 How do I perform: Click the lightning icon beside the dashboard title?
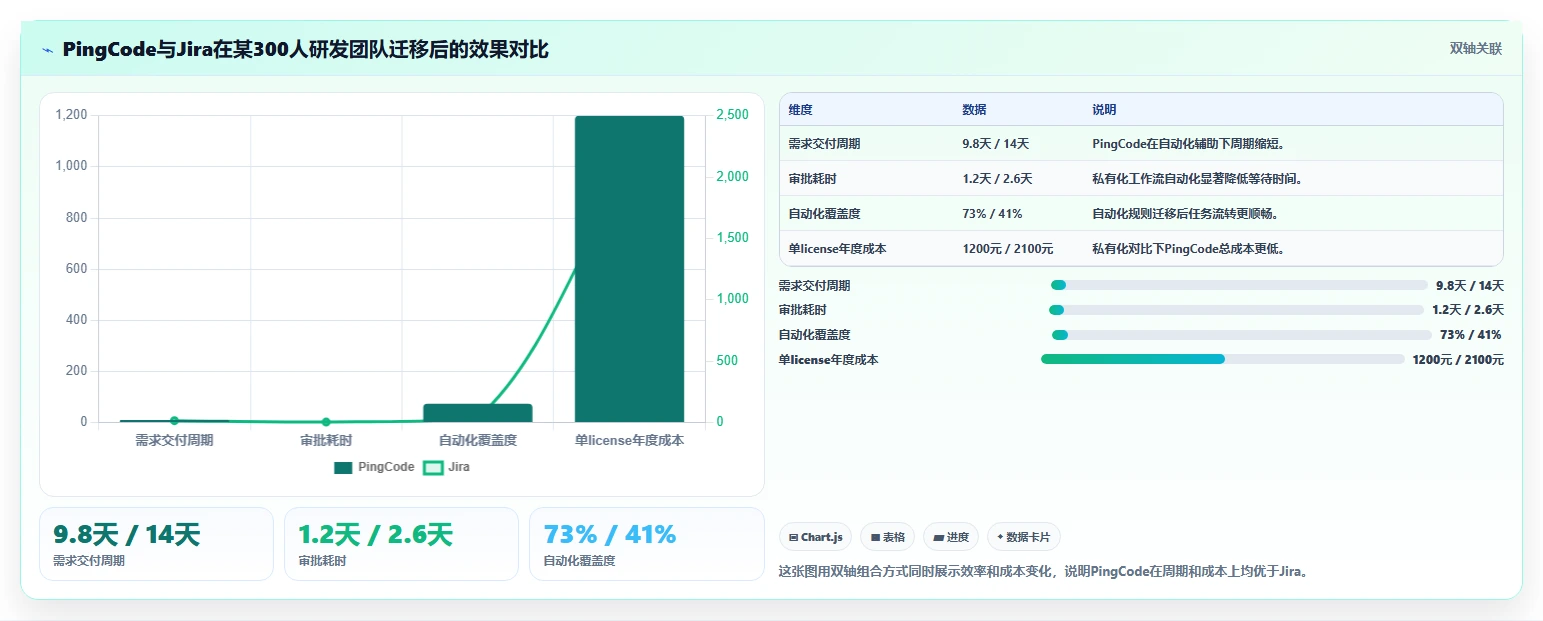pyautogui.click(x=47, y=50)
